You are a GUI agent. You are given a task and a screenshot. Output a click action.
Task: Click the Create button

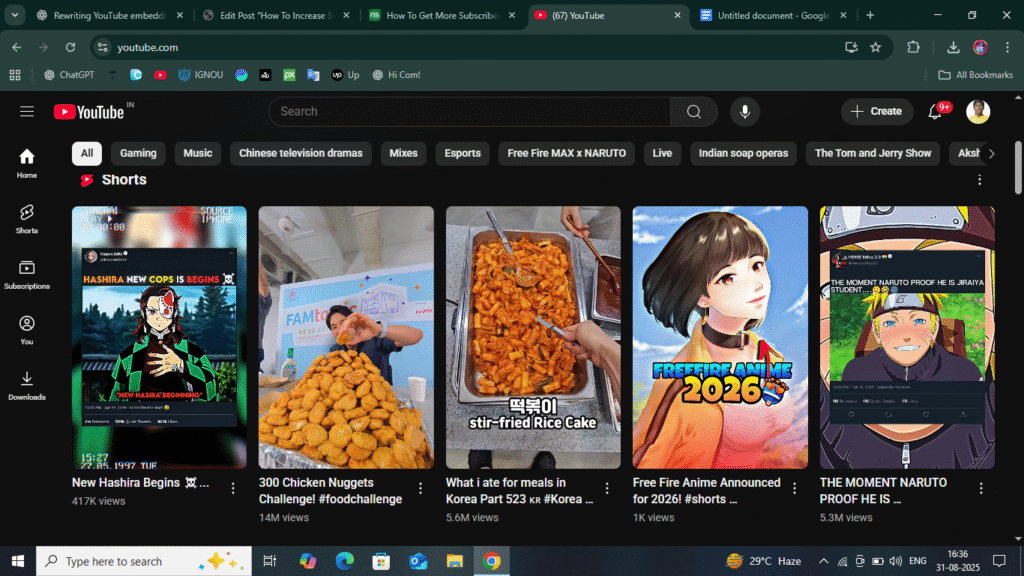pos(876,112)
